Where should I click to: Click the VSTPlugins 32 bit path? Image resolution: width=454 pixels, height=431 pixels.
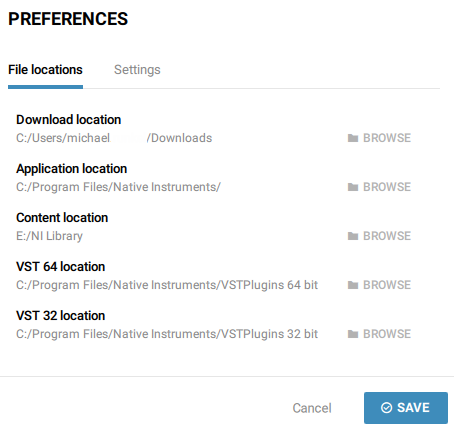pyautogui.click(x=167, y=334)
